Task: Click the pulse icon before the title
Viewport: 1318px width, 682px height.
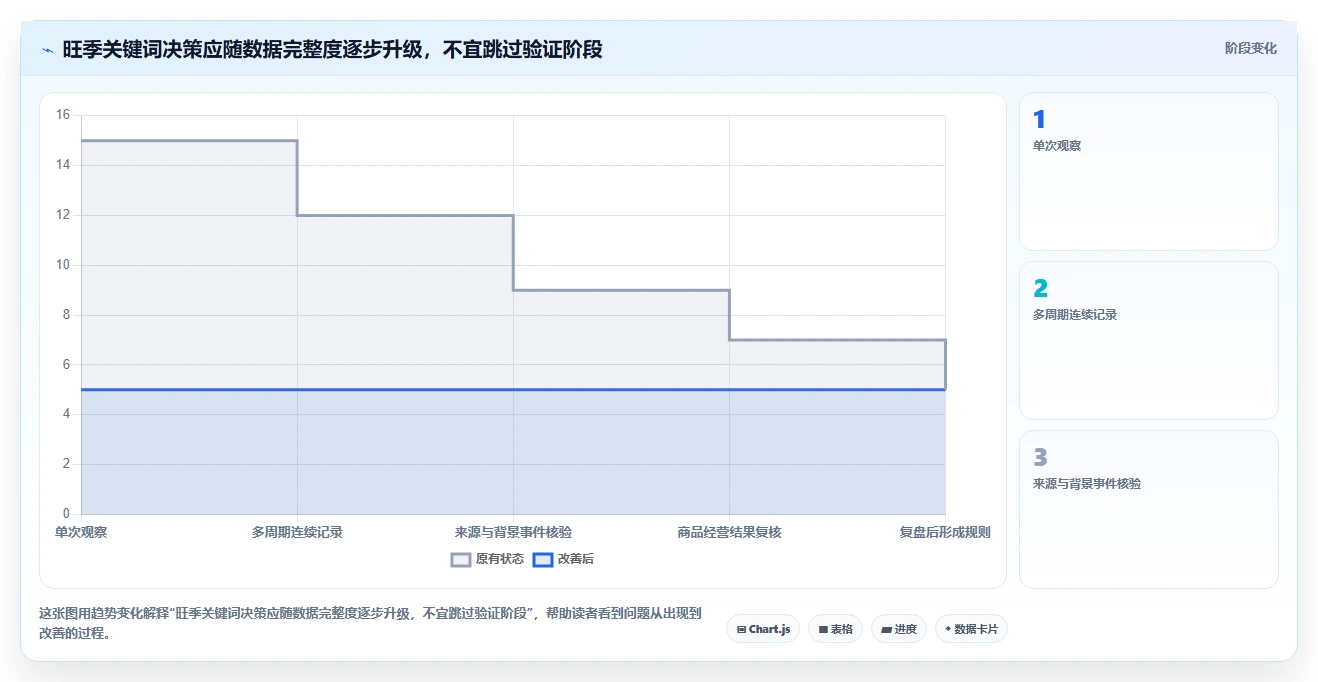Action: pyautogui.click(x=47, y=50)
